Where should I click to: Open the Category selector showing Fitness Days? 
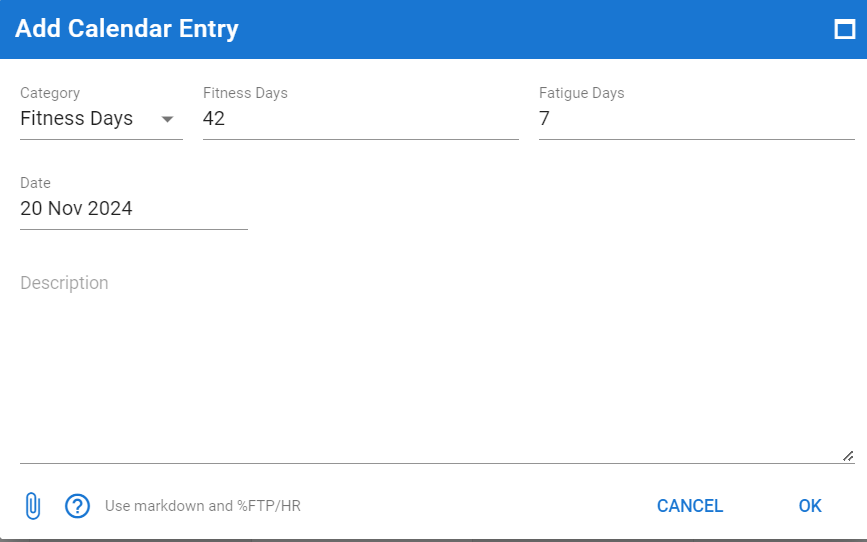101,118
